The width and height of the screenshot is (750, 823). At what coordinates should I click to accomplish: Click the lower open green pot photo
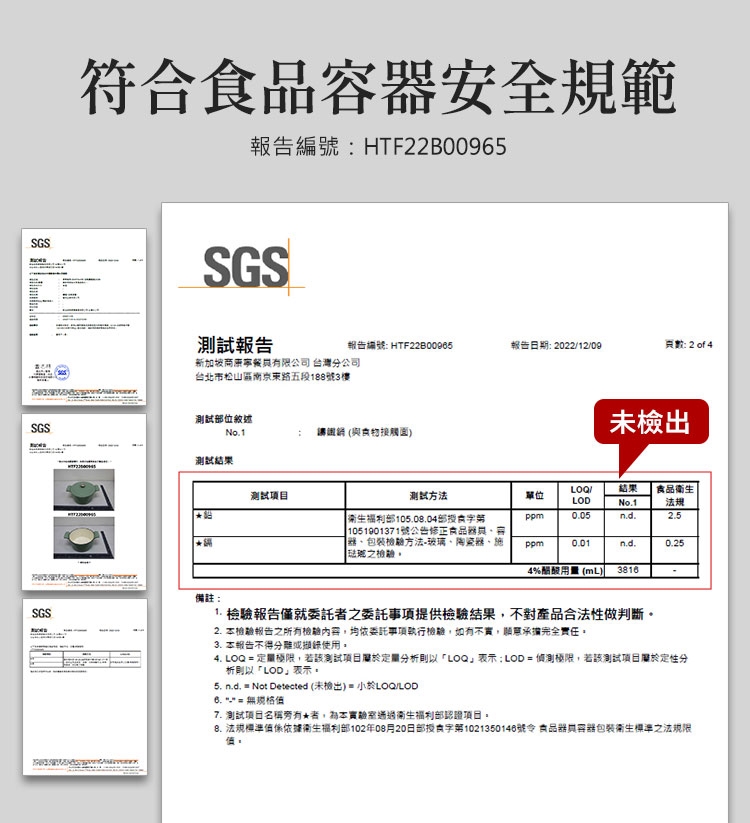[84, 541]
